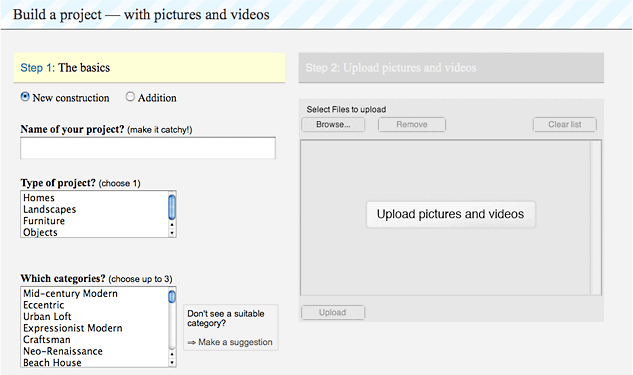Select the Neo-Renaissance category
Viewport: 633px width, 375px height.
coord(94,351)
